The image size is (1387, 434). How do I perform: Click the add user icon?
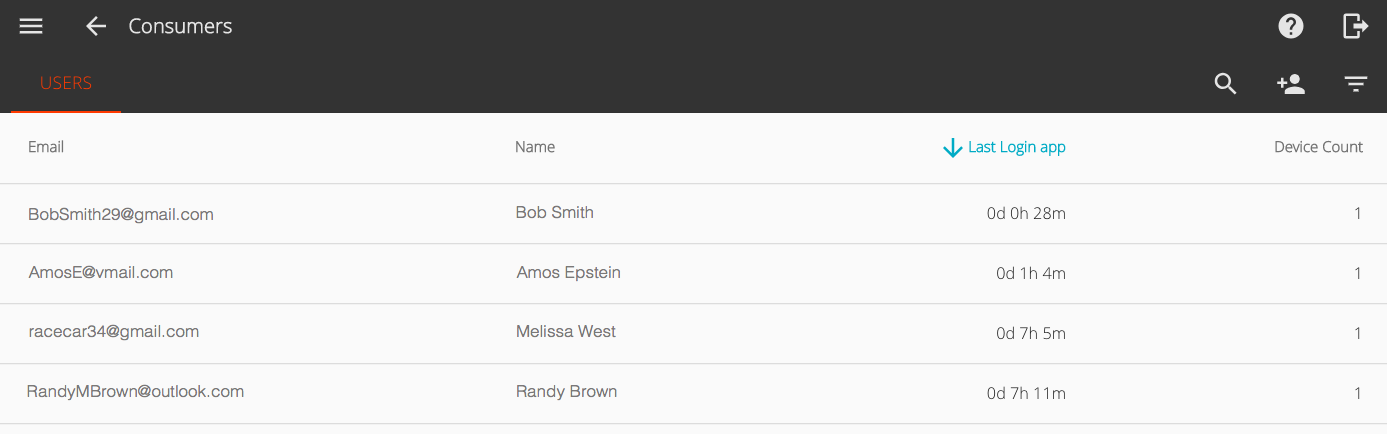tap(1291, 84)
